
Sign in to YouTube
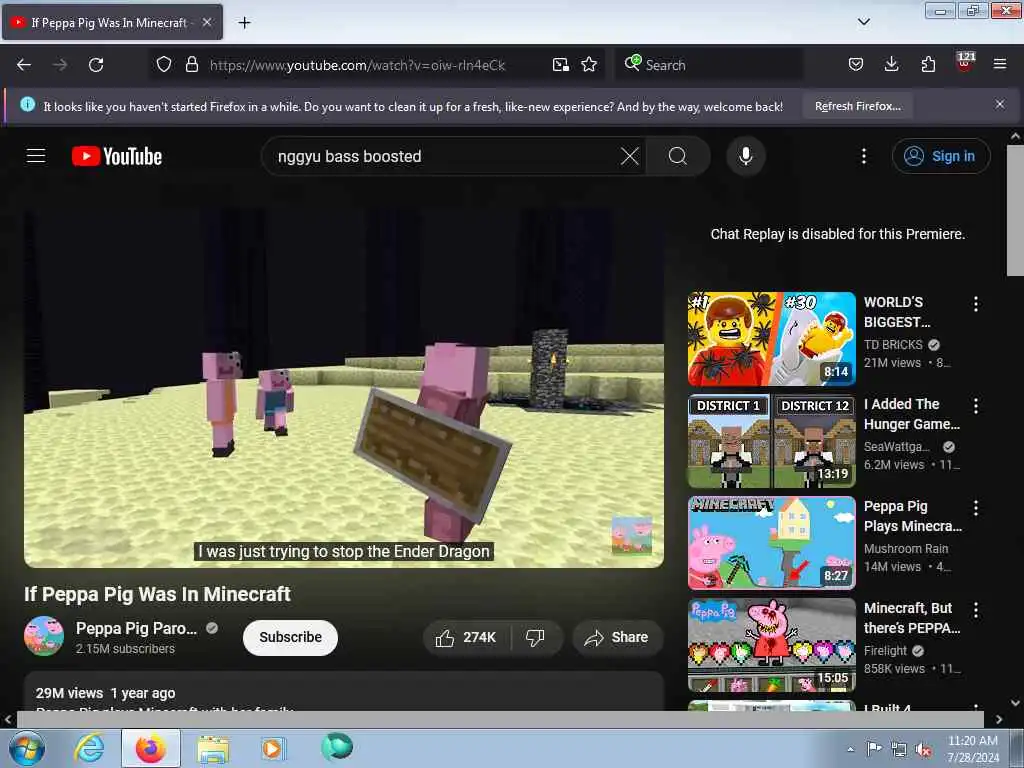(941, 156)
